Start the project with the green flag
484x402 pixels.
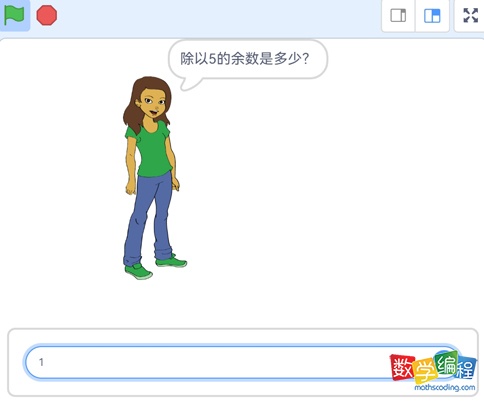click(14, 15)
